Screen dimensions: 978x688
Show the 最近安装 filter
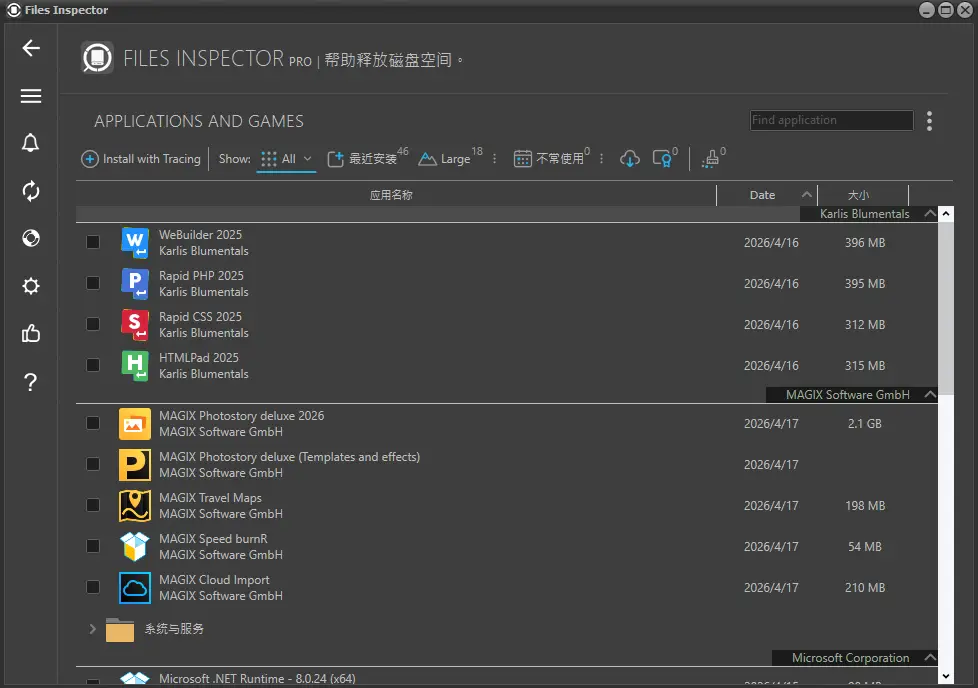[x=365, y=159]
